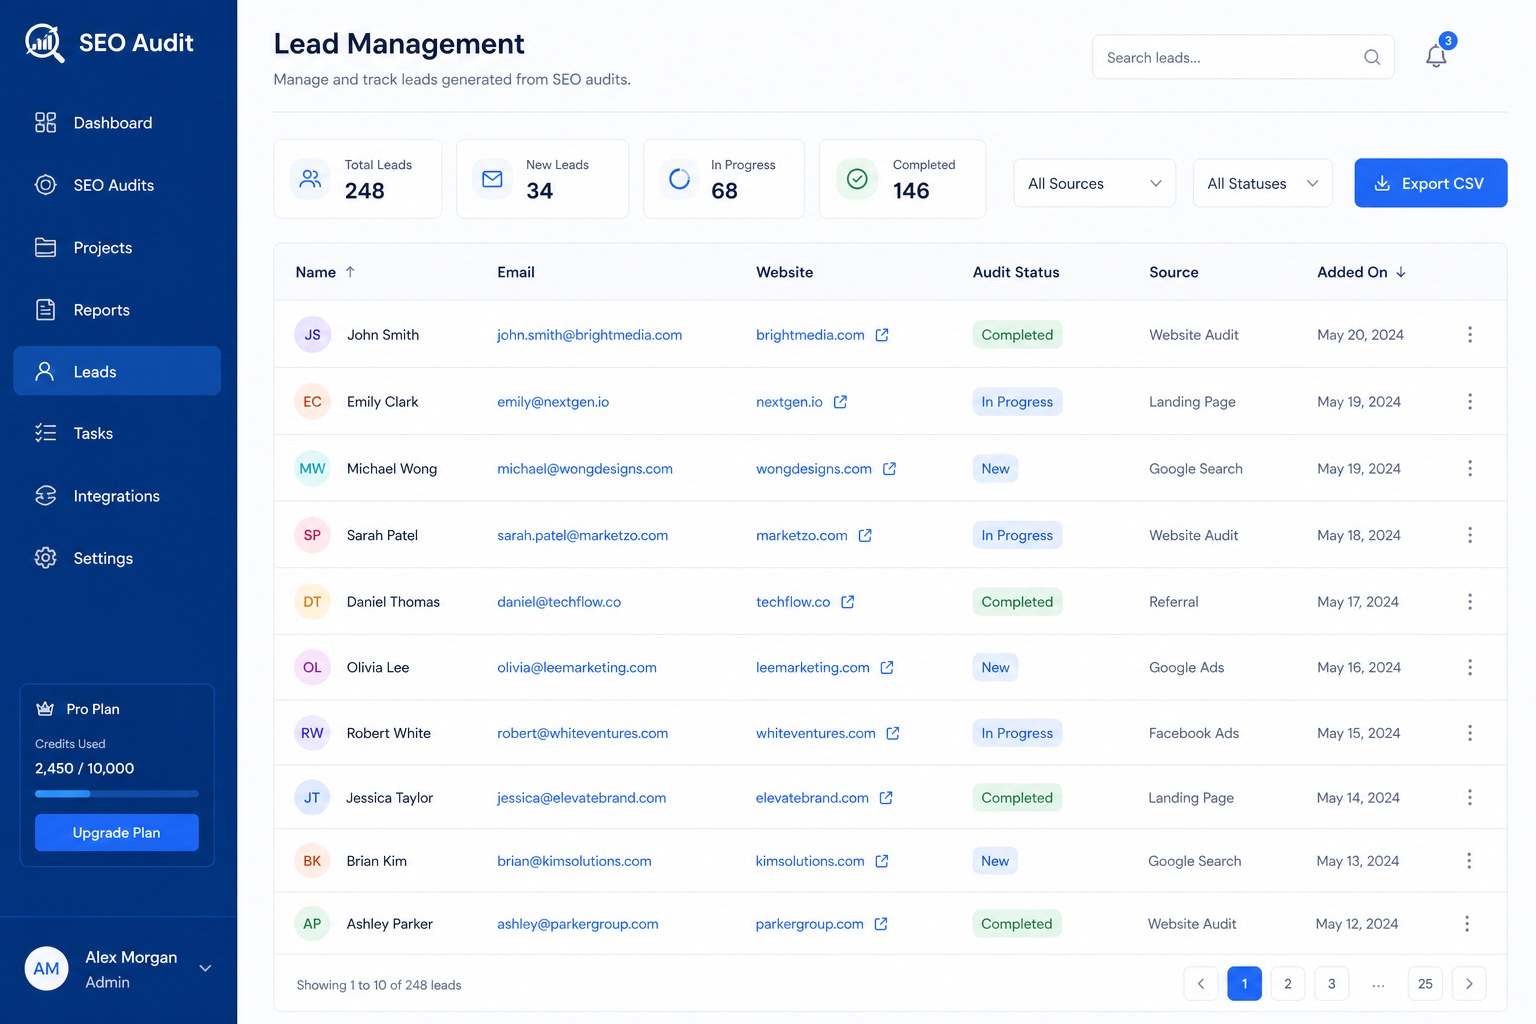
Task: Expand the All Sources dropdown
Action: tap(1095, 183)
